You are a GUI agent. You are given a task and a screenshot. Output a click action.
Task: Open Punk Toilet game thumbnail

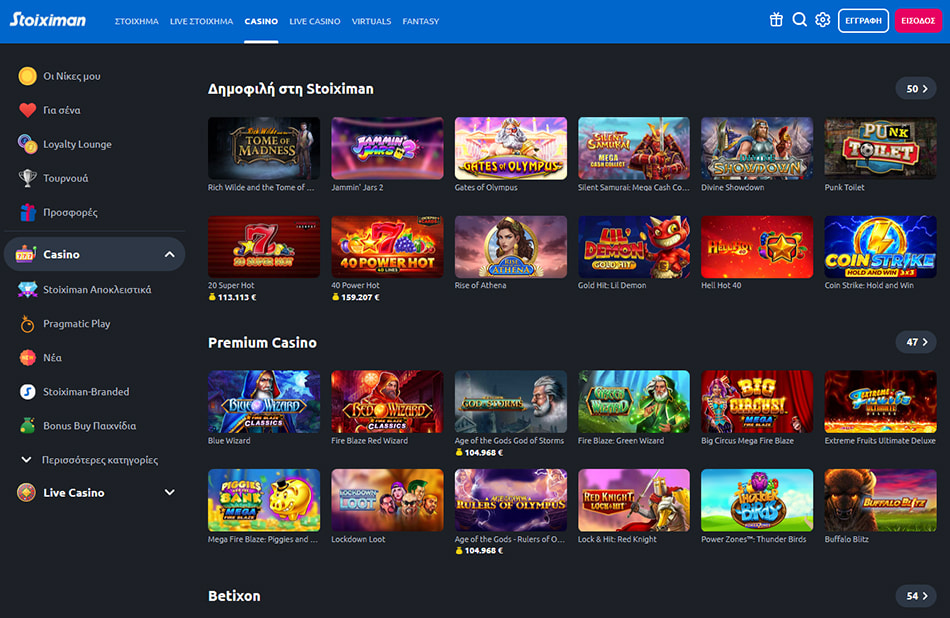pyautogui.click(x=880, y=148)
